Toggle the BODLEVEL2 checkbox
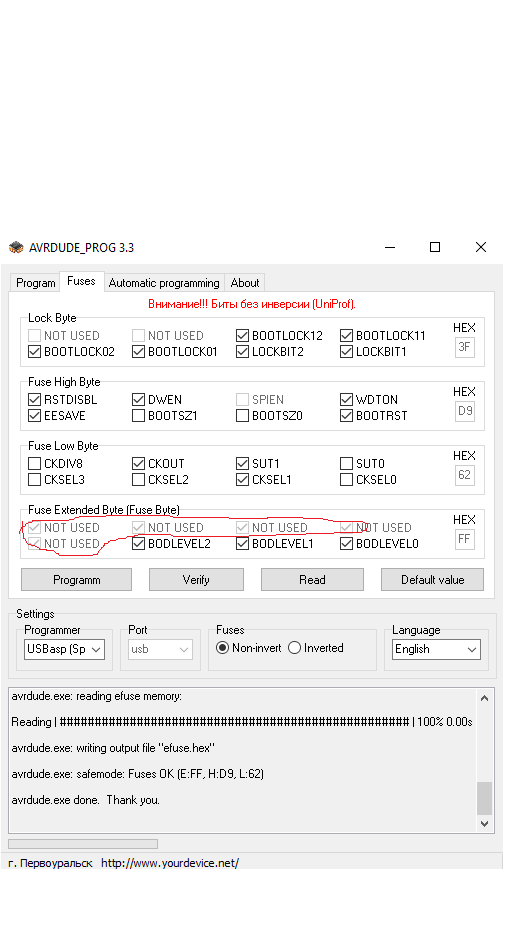 click(x=138, y=544)
